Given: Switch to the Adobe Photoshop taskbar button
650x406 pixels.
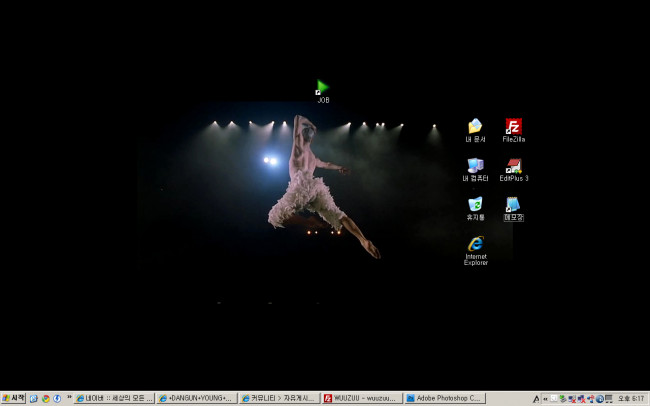Looking at the screenshot, I should click(444, 398).
